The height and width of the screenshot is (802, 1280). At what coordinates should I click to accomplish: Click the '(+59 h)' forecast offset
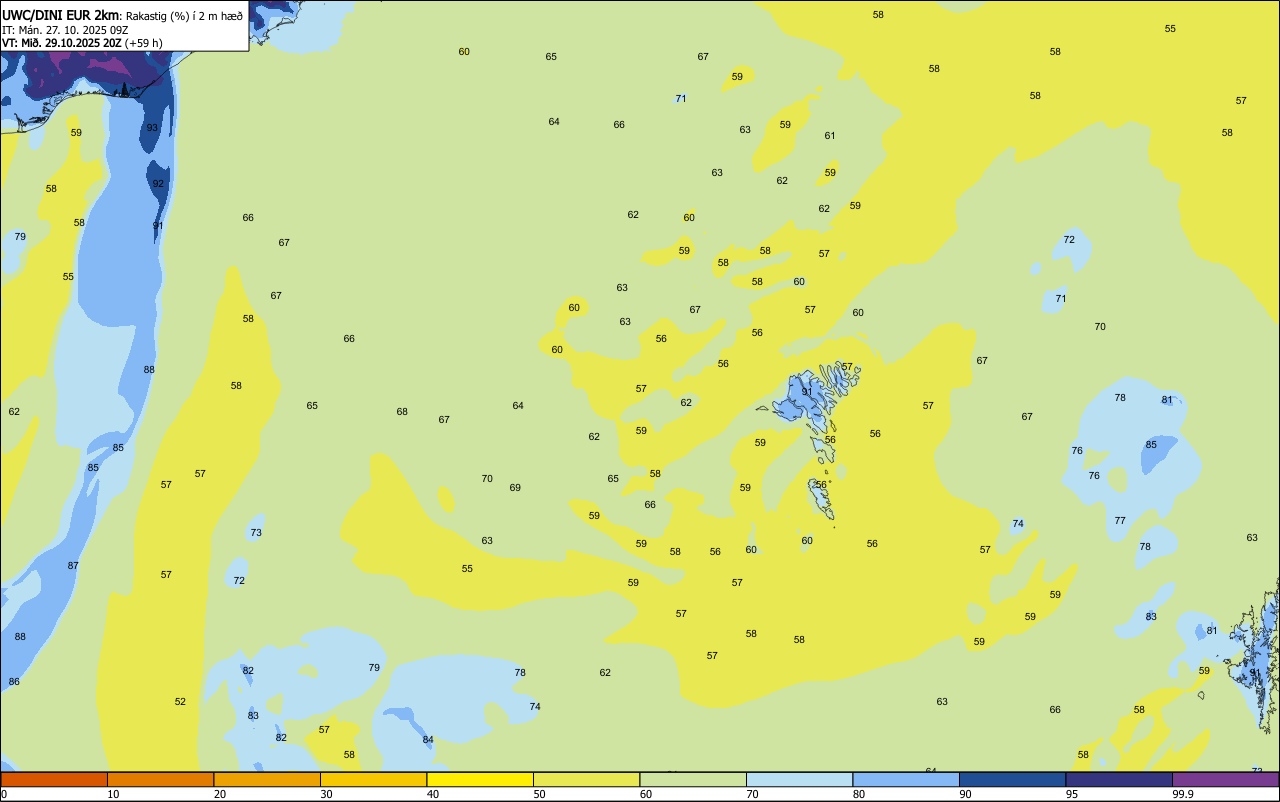[144, 43]
